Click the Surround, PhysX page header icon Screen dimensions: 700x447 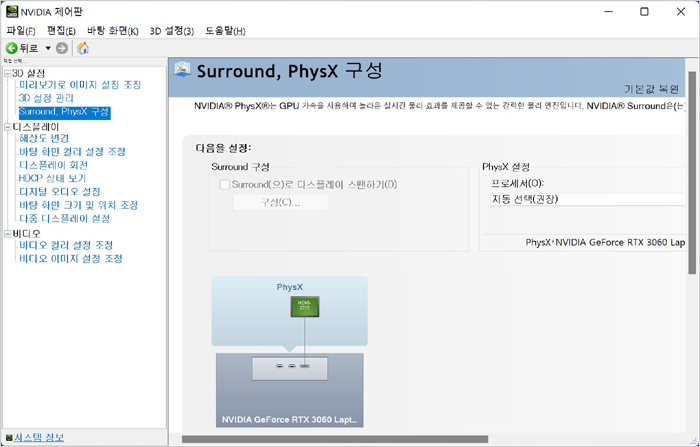[183, 70]
